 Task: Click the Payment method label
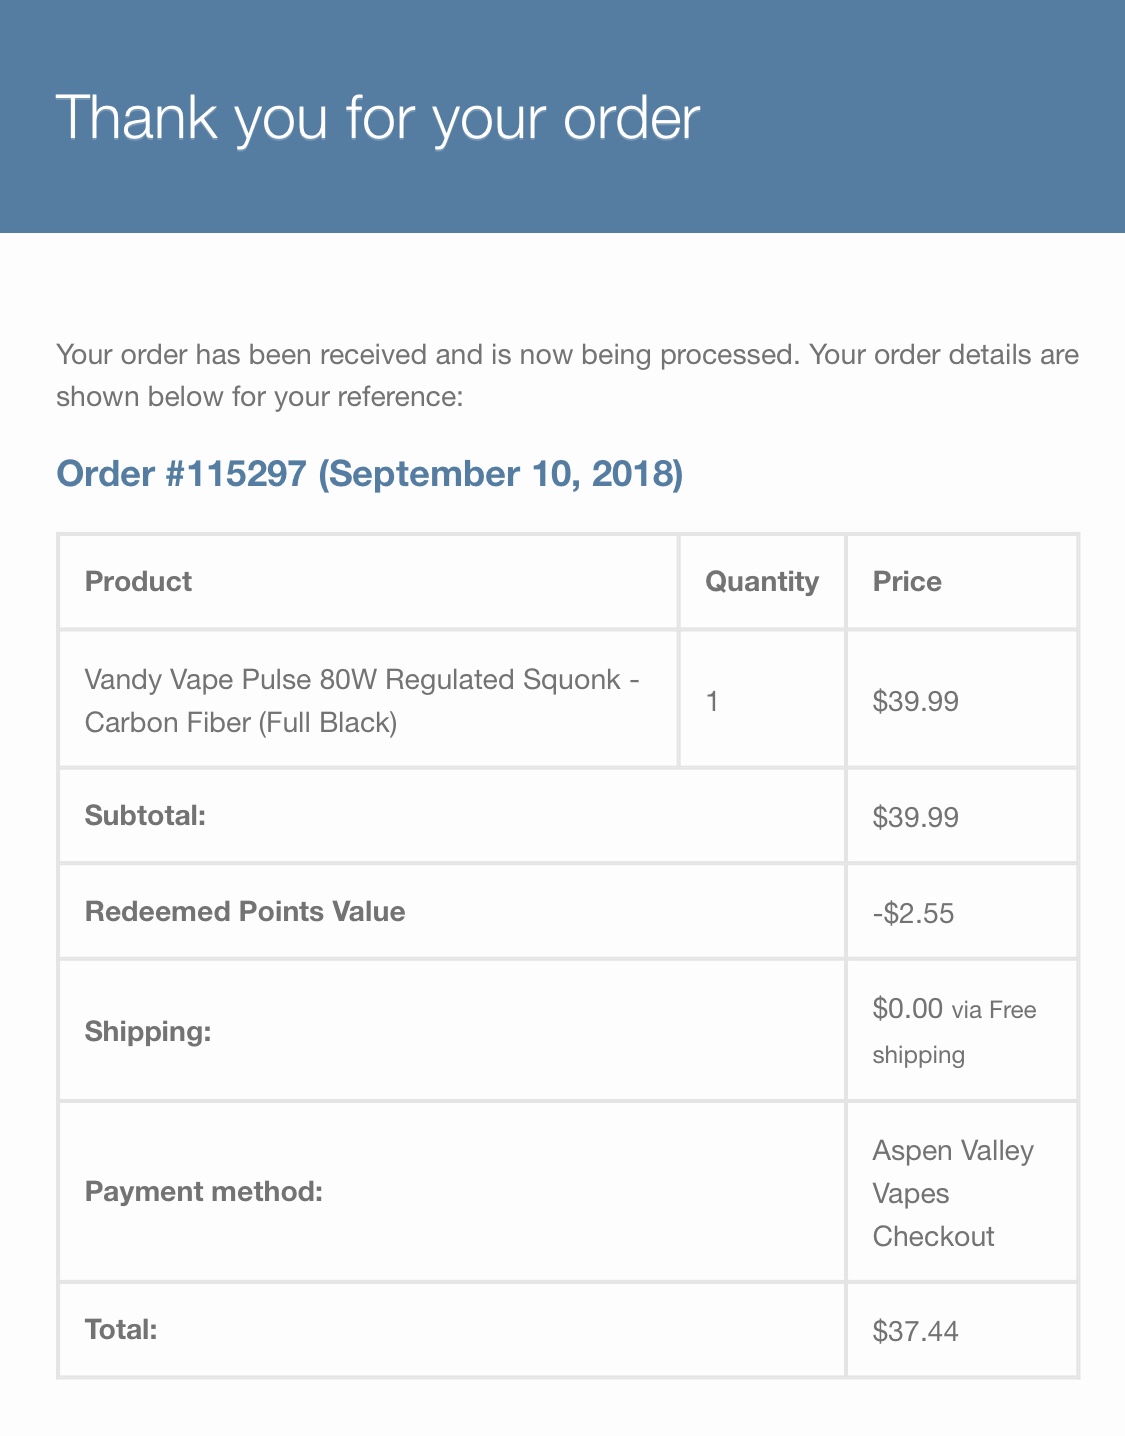coord(204,1191)
